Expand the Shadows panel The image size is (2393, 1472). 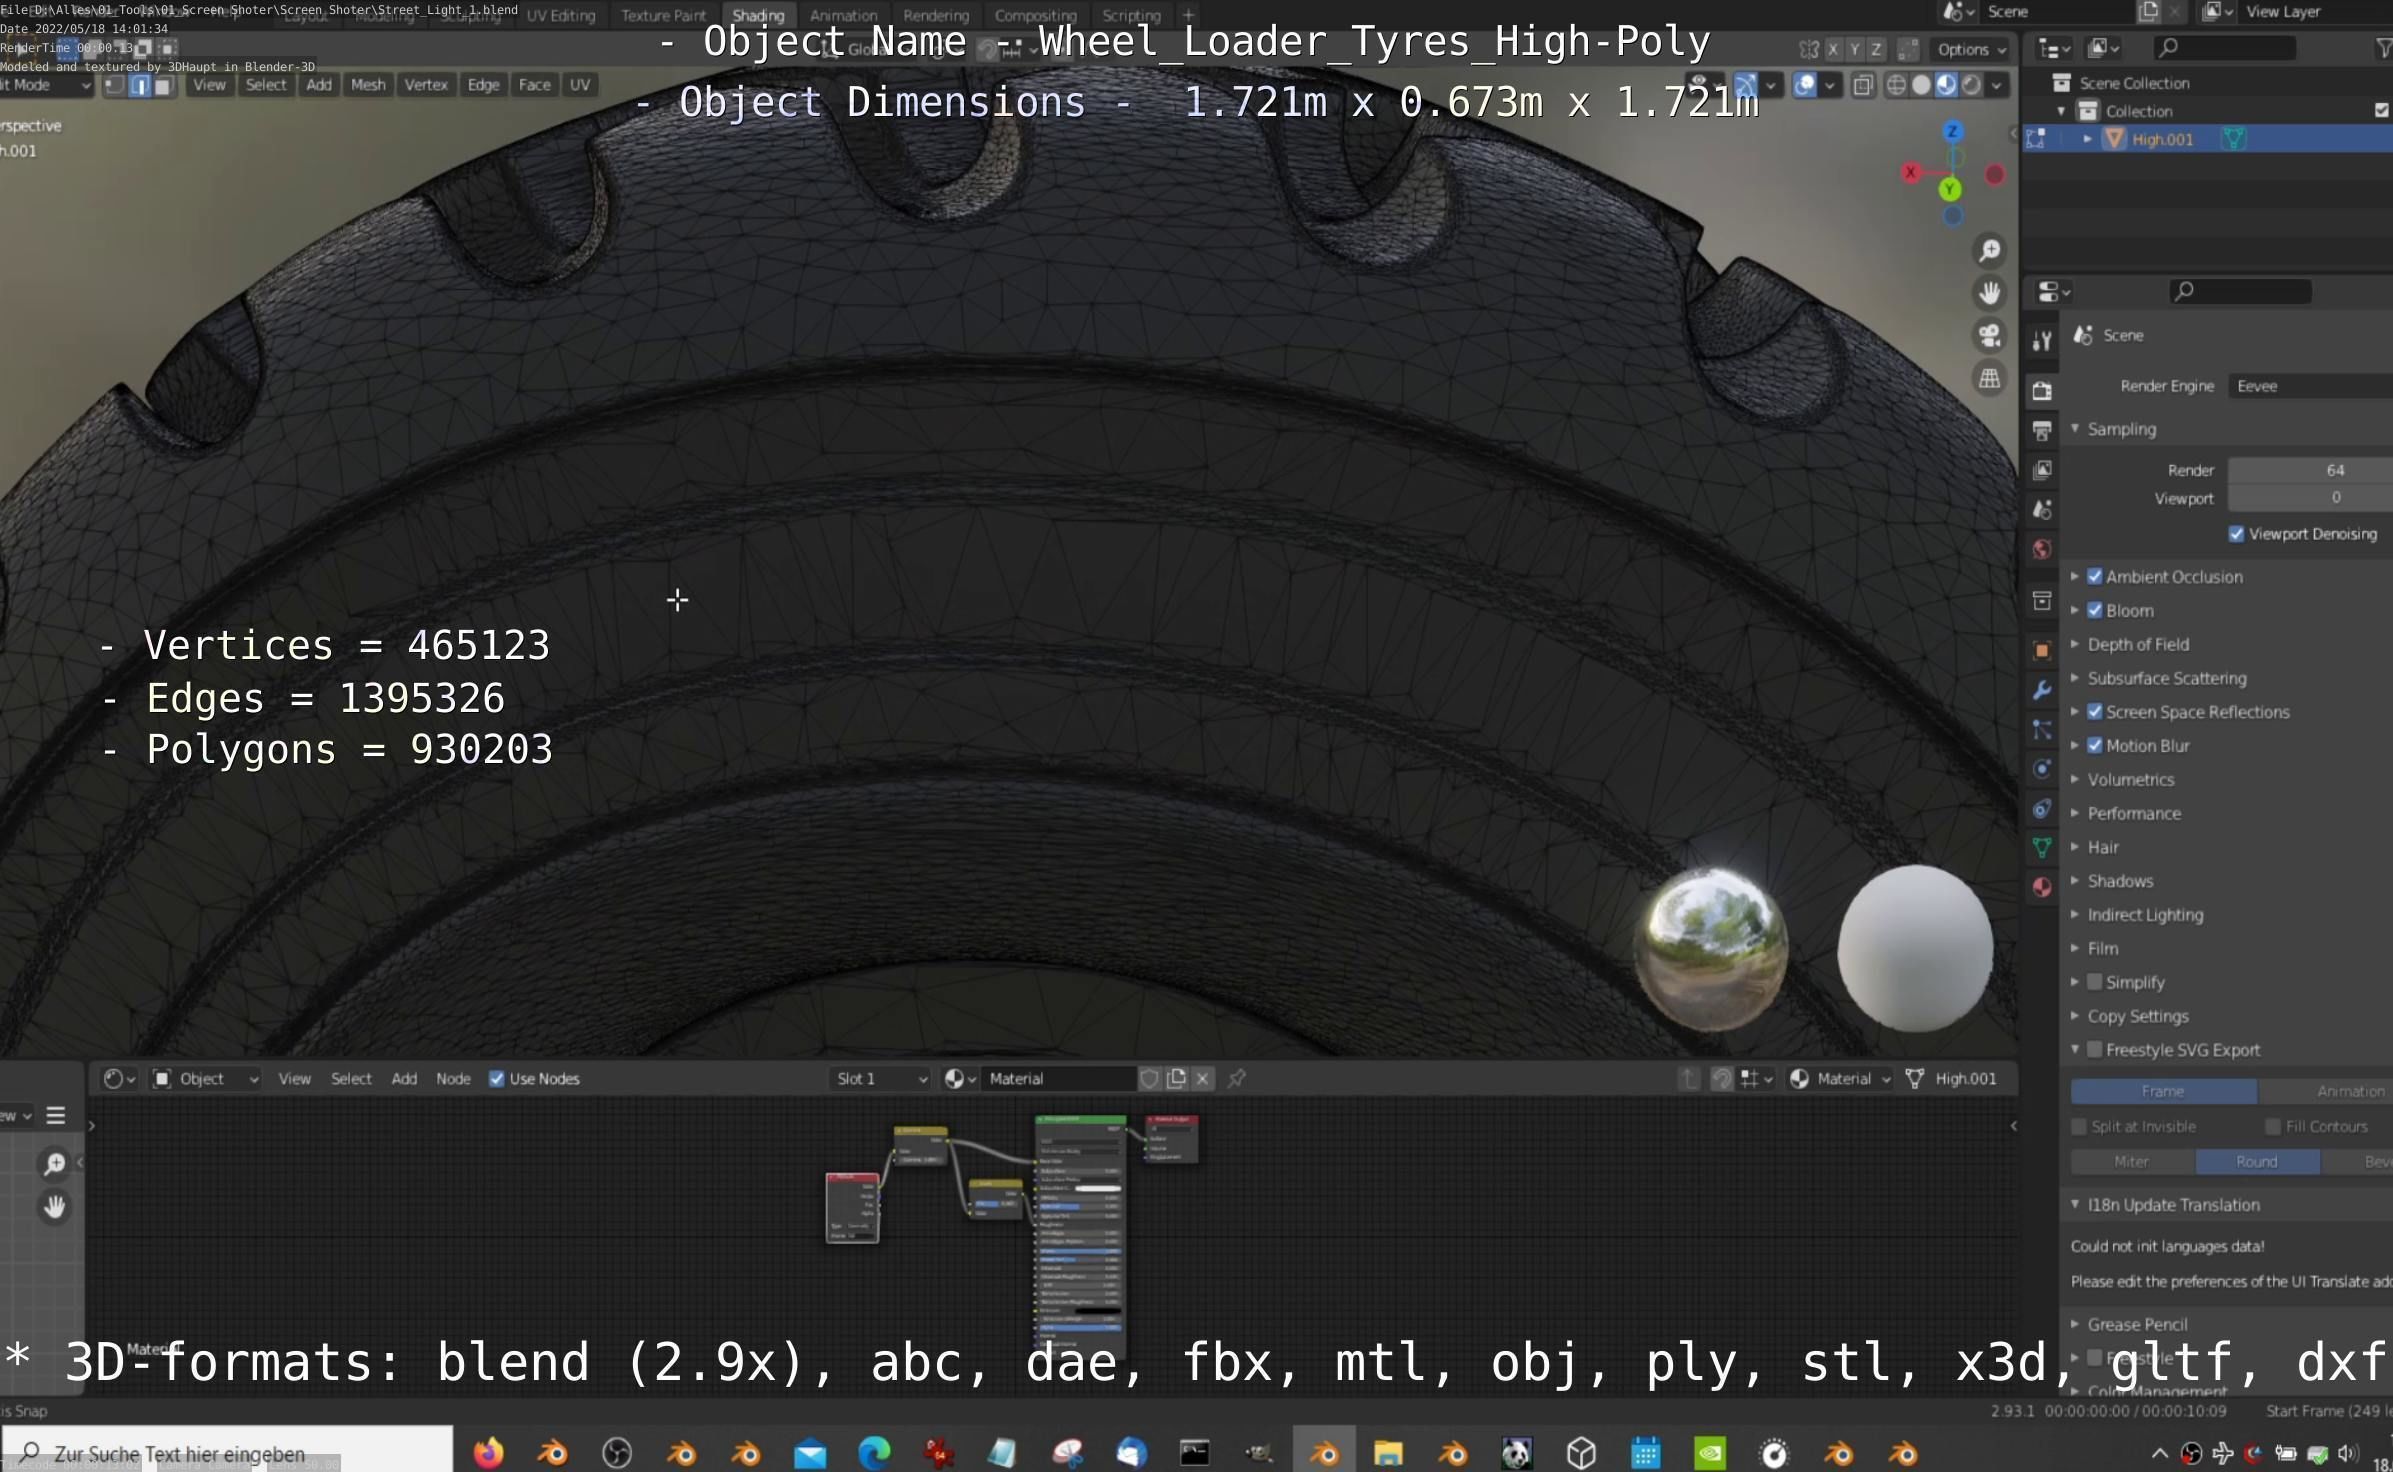pos(2120,881)
